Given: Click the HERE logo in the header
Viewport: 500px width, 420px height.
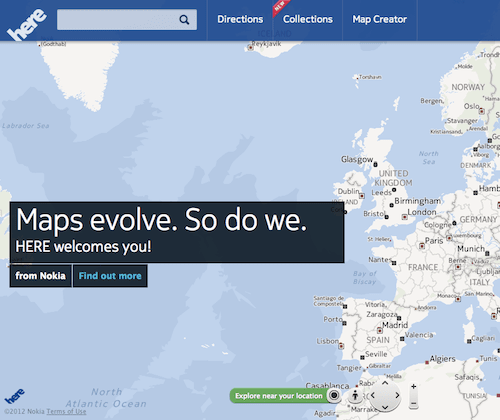Looking at the screenshot, I should [x=27, y=25].
